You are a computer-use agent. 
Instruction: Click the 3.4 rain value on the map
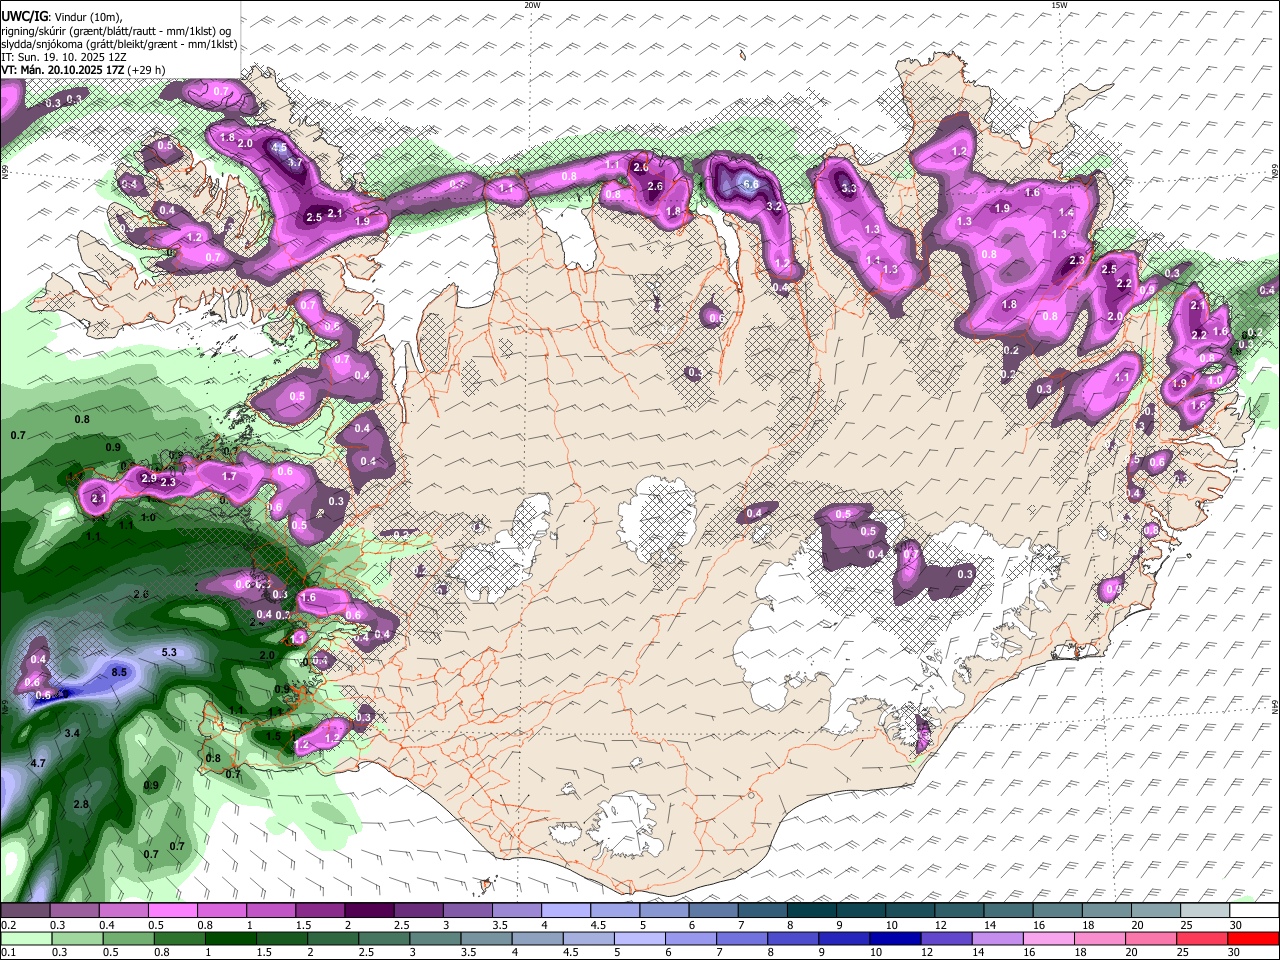tap(72, 733)
